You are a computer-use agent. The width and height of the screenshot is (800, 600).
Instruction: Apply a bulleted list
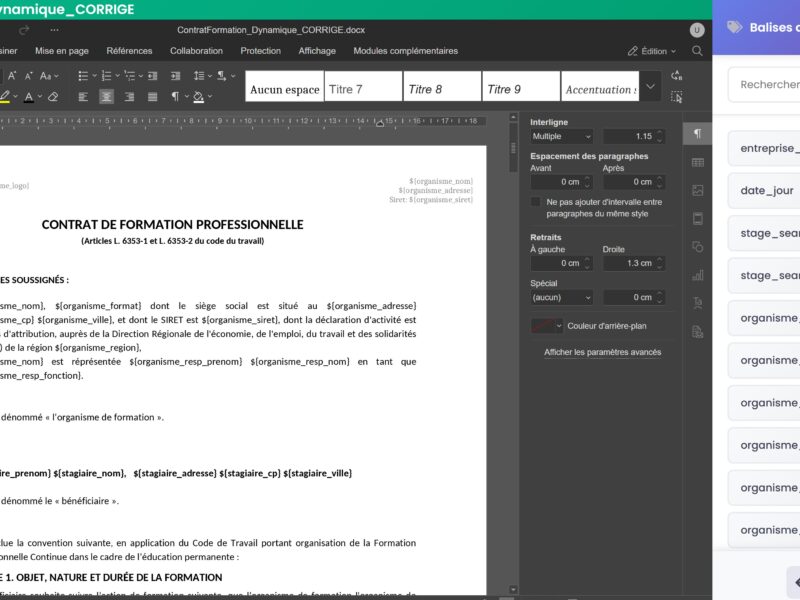pos(84,75)
